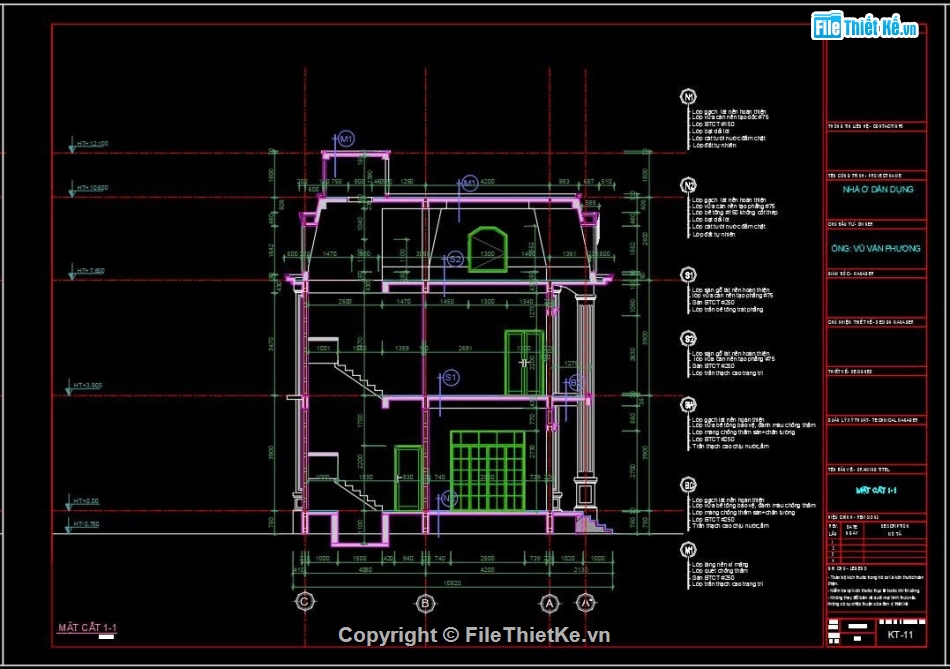The width and height of the screenshot is (950, 669).
Task: Select the N1 circle marker in the notes legend
Action: (688, 97)
